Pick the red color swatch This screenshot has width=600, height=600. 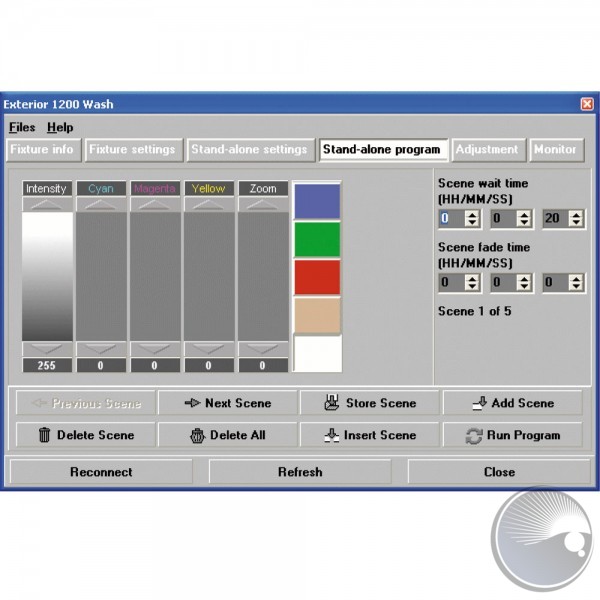(317, 277)
